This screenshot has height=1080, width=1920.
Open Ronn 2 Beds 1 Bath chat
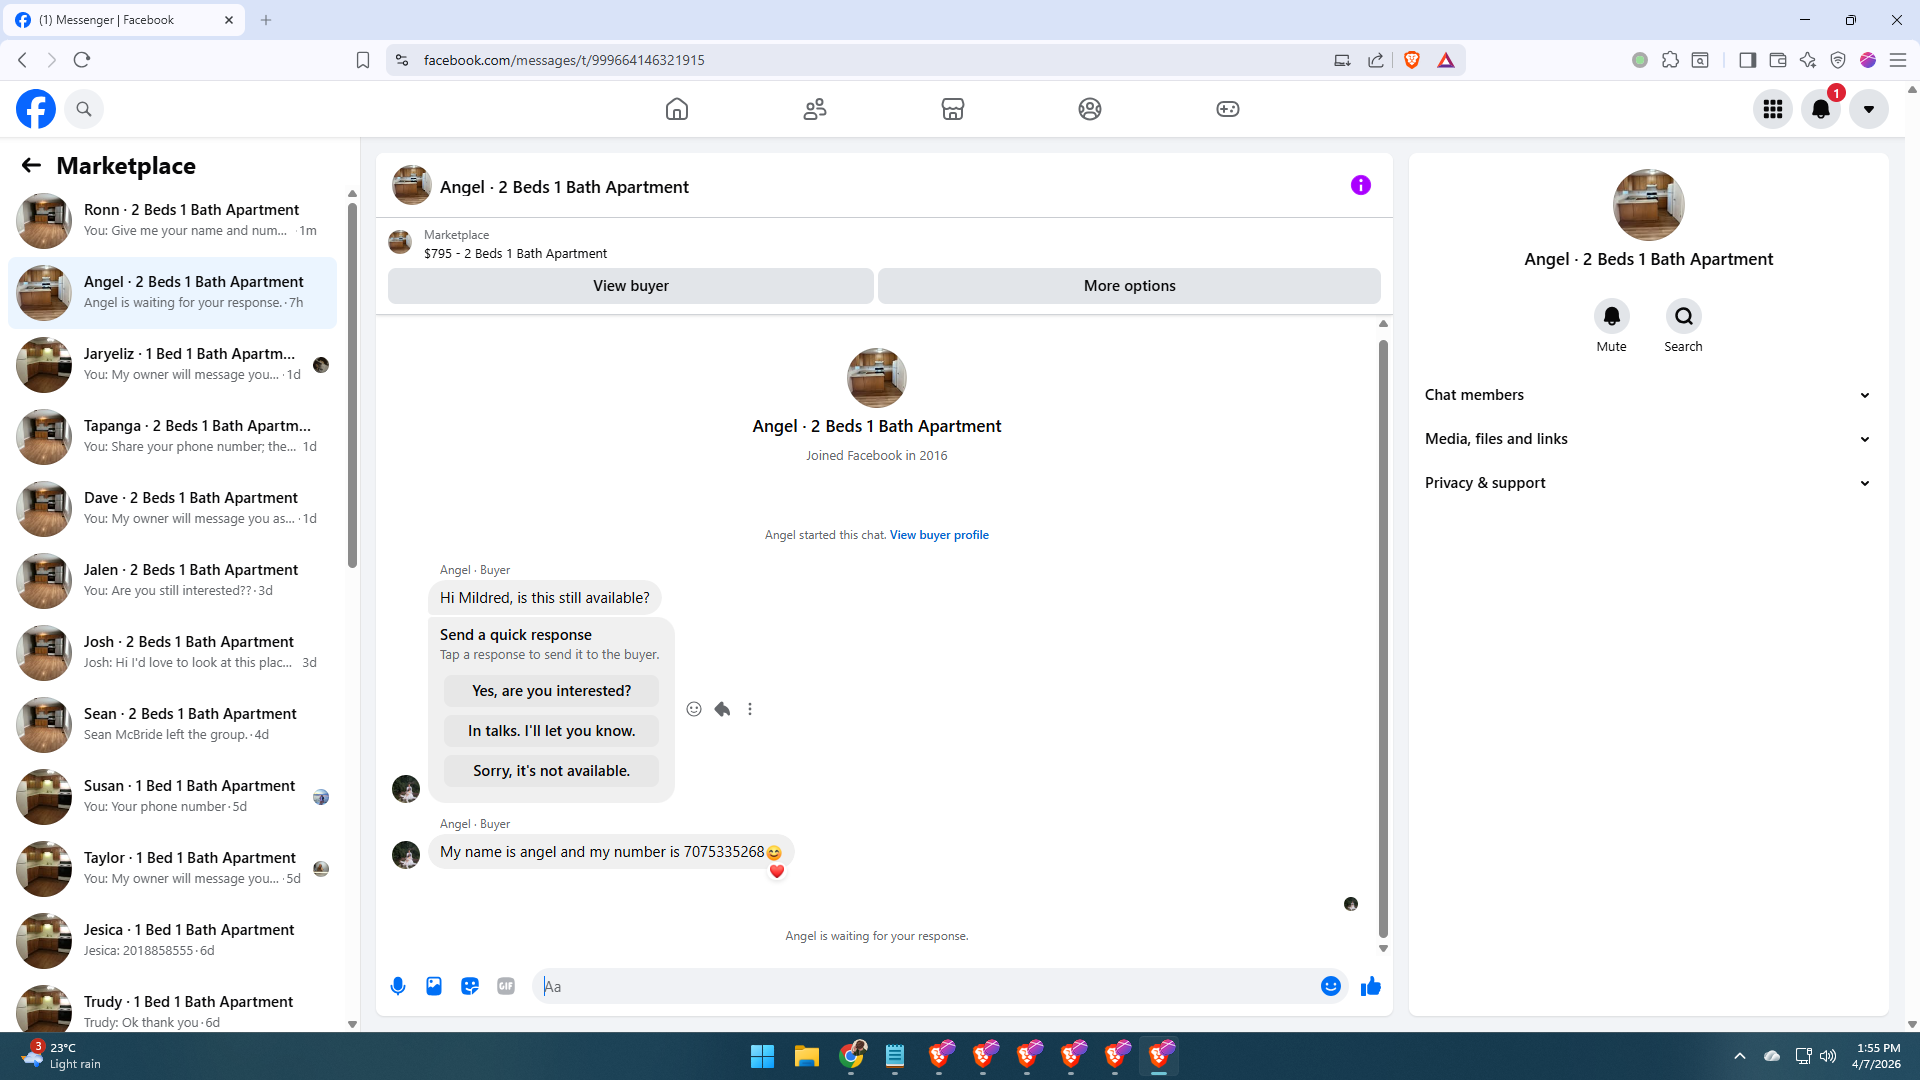[x=172, y=221]
